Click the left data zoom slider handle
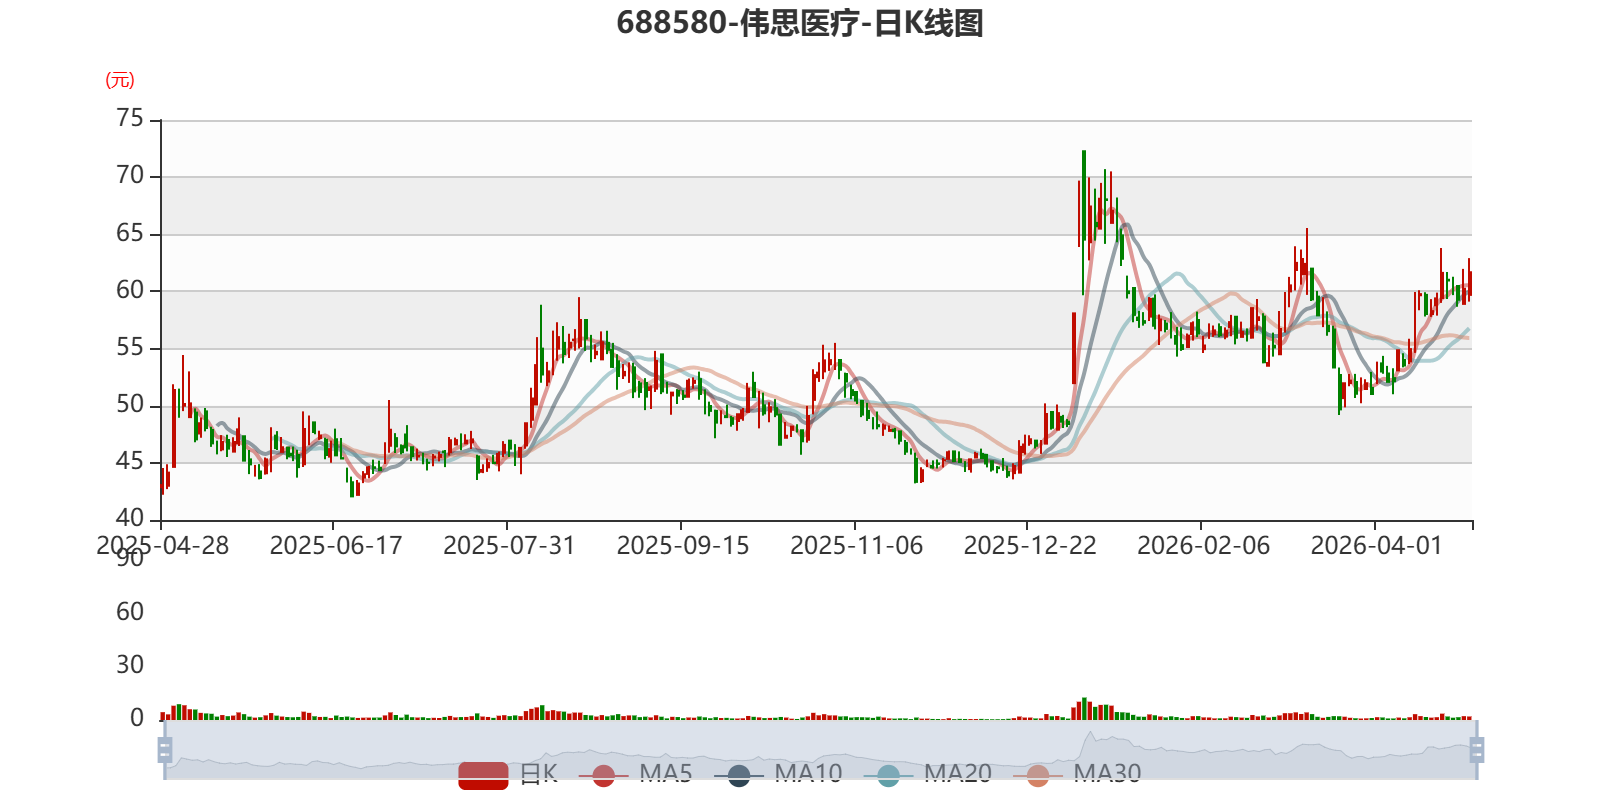 (x=165, y=749)
